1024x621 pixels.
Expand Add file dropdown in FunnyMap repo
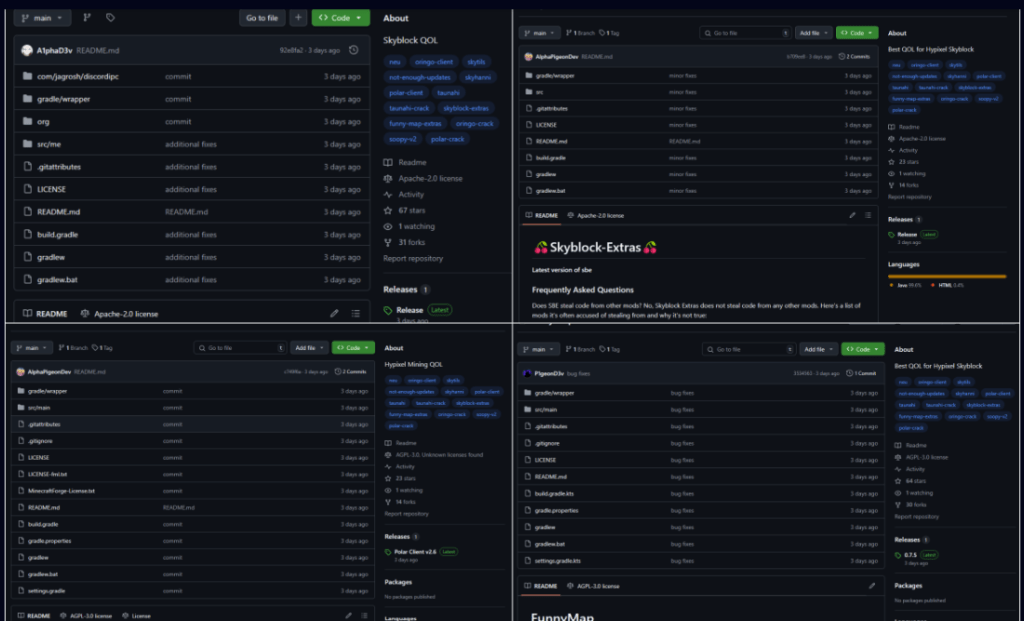click(819, 349)
